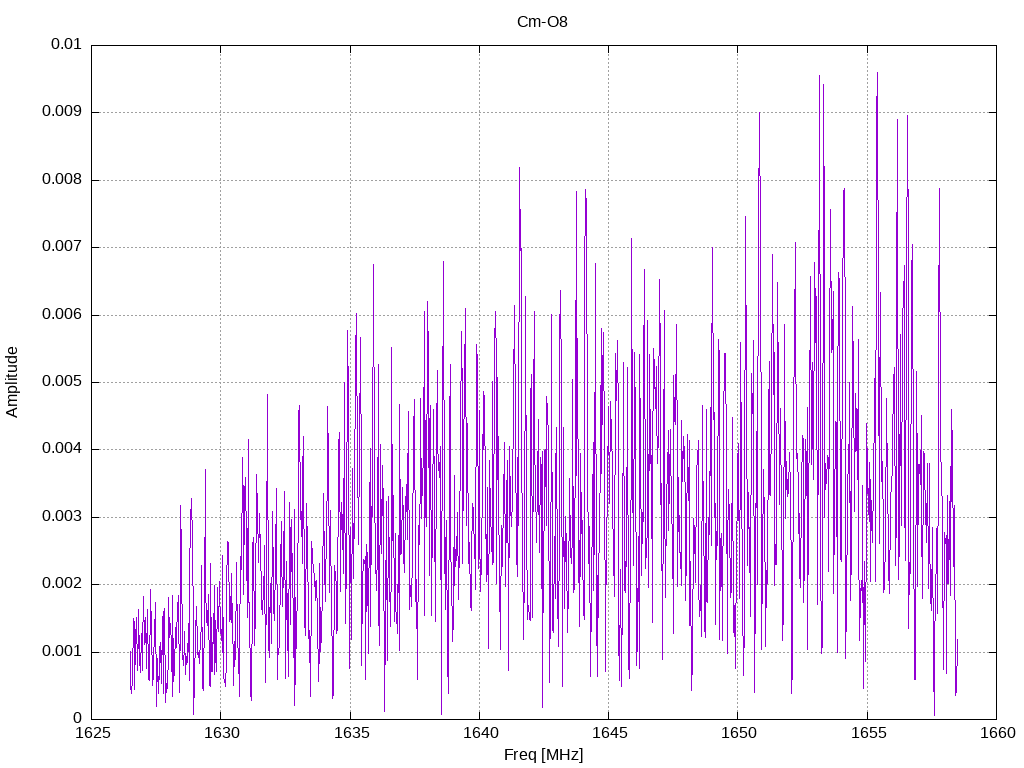
Task: Click the y-axis tick label "0.003"
Action: (x=62, y=516)
